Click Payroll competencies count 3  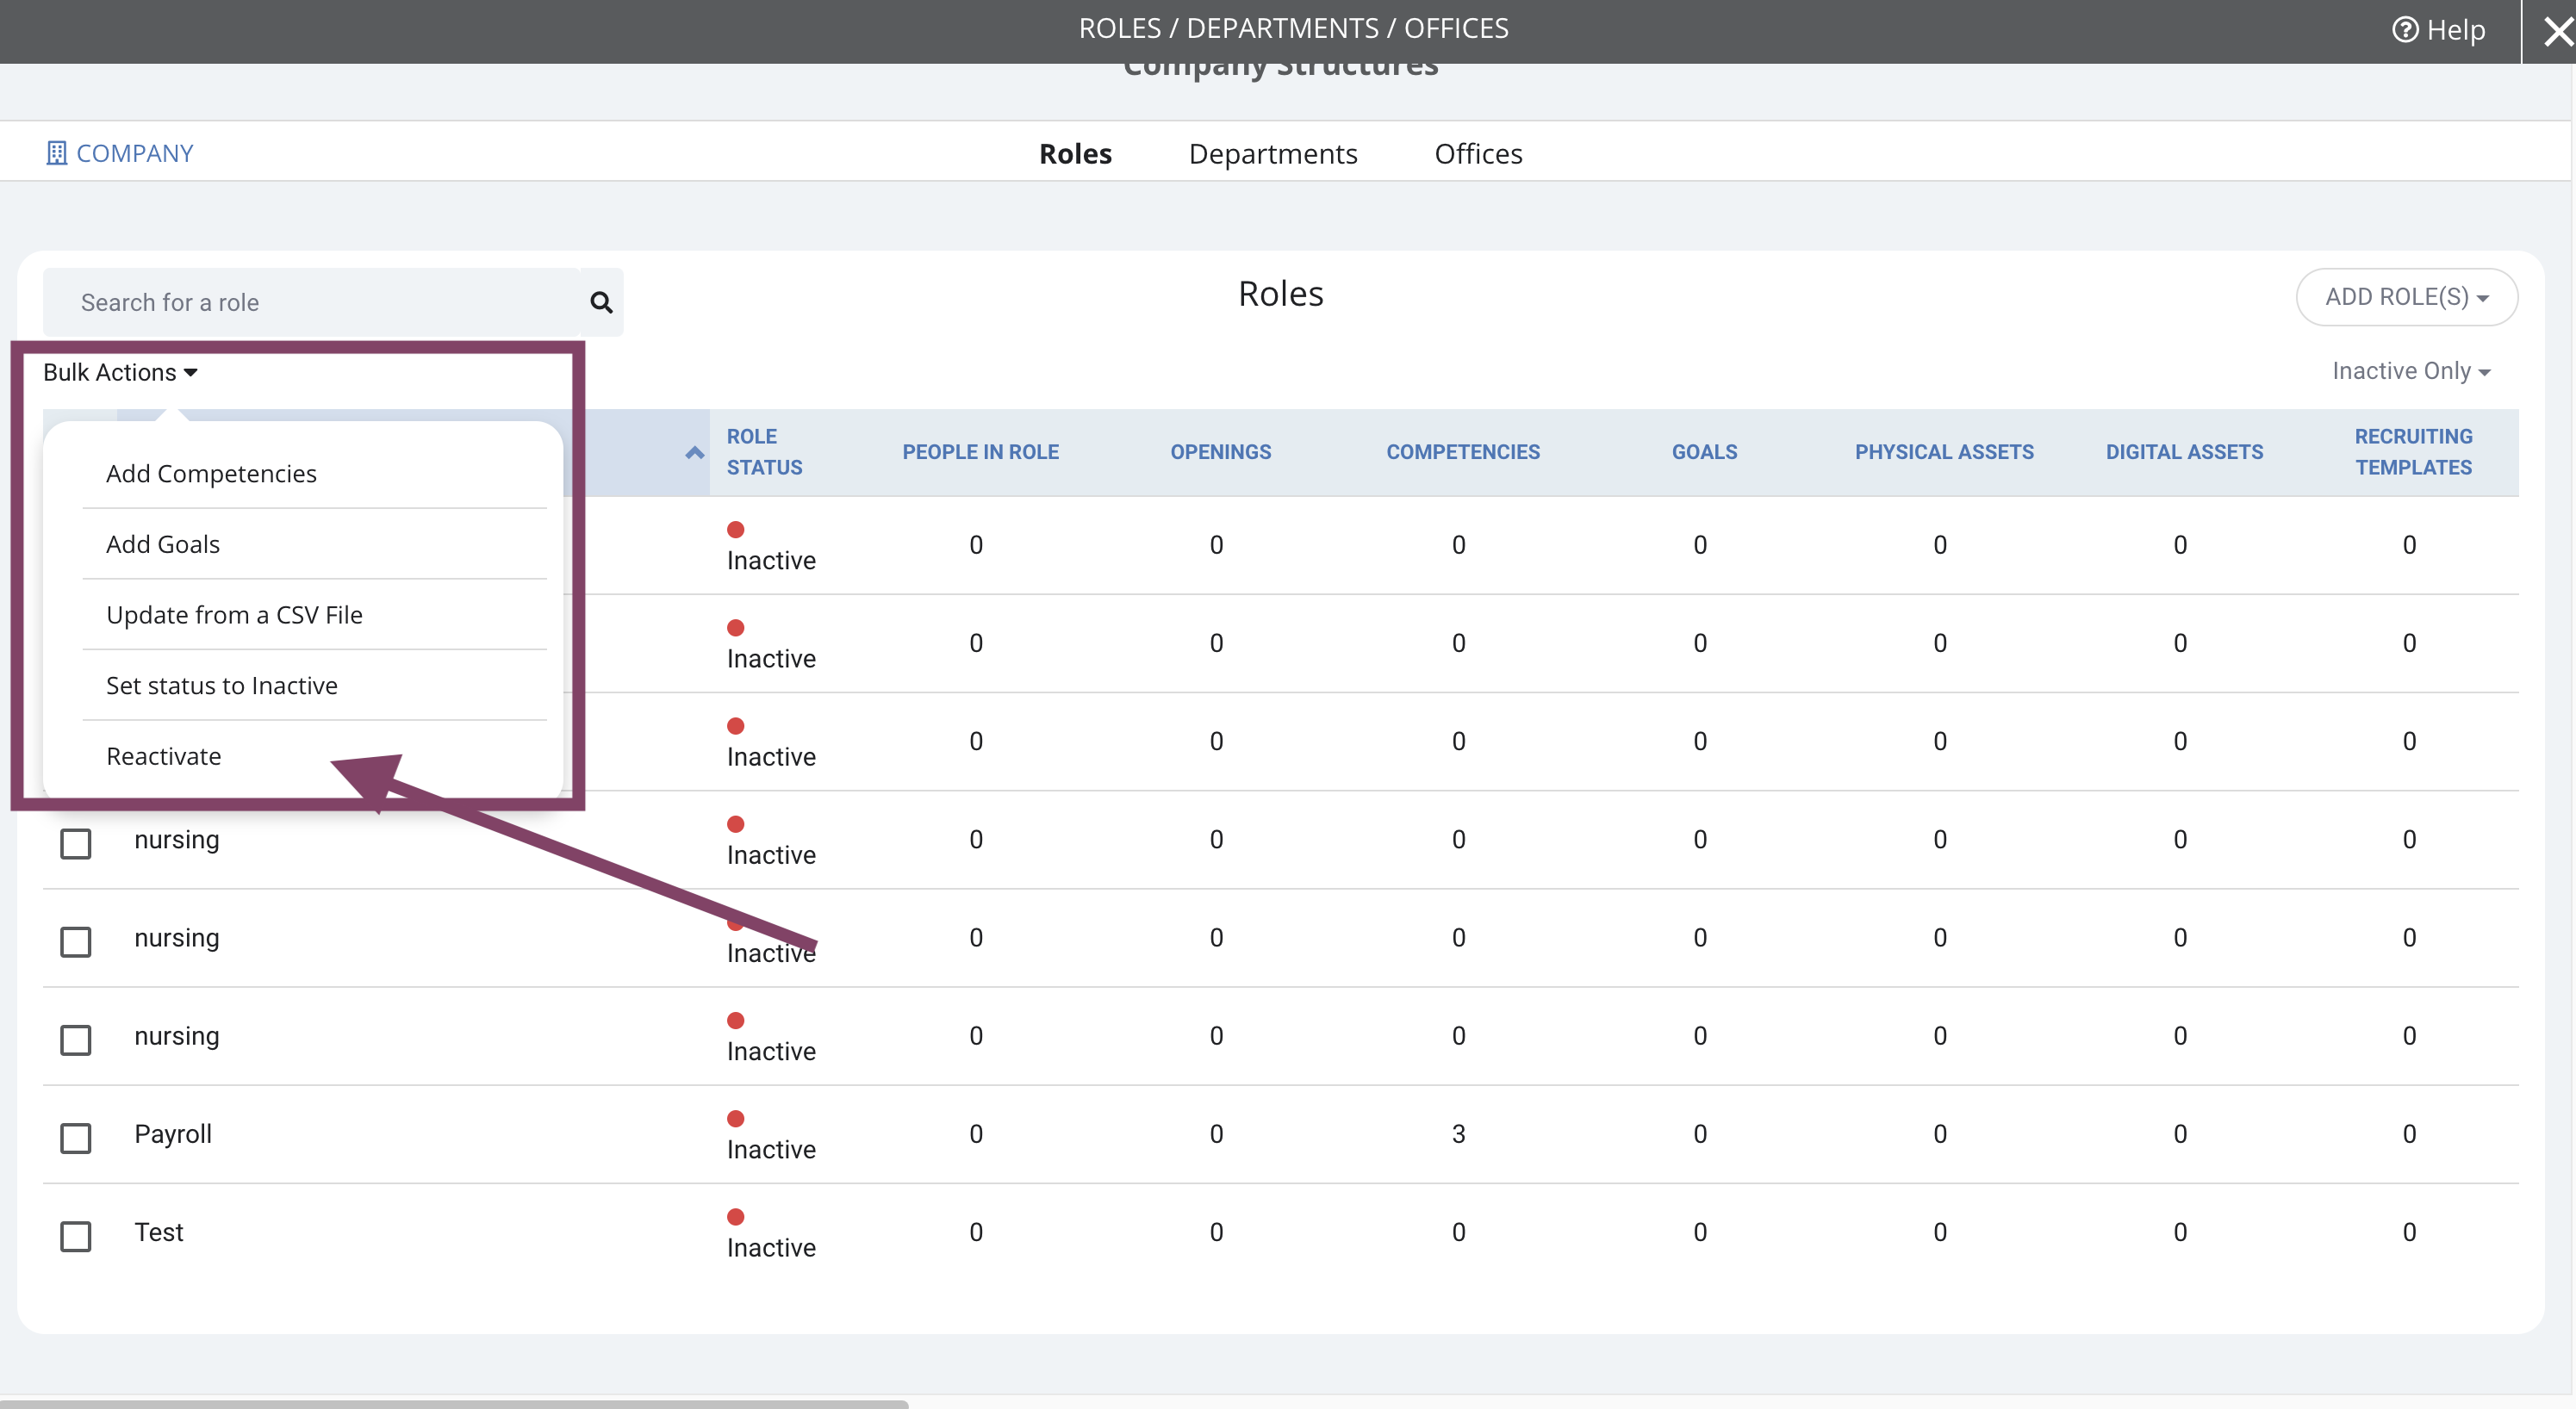(1459, 1134)
